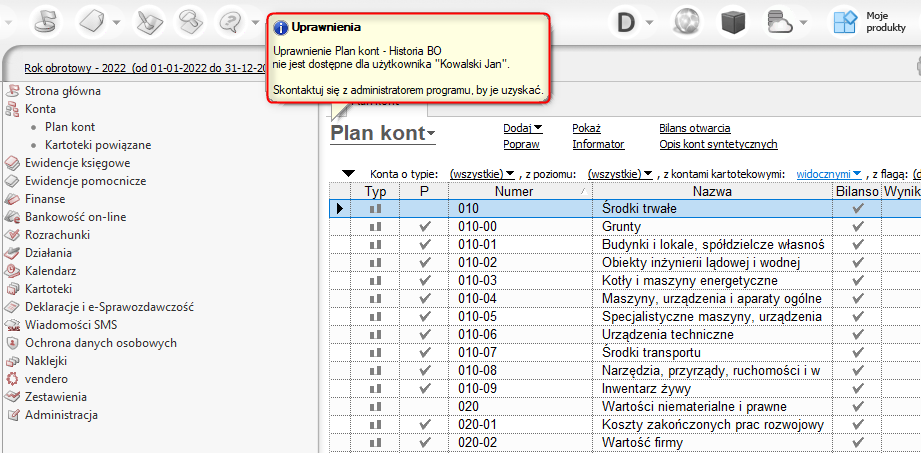Click the cloud database toolbar icon
This screenshot has width=921, height=453.
click(781, 22)
